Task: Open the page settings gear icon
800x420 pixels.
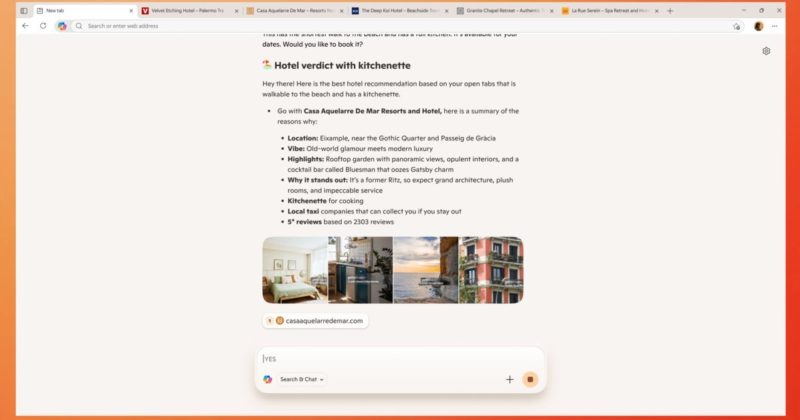Action: [766, 51]
